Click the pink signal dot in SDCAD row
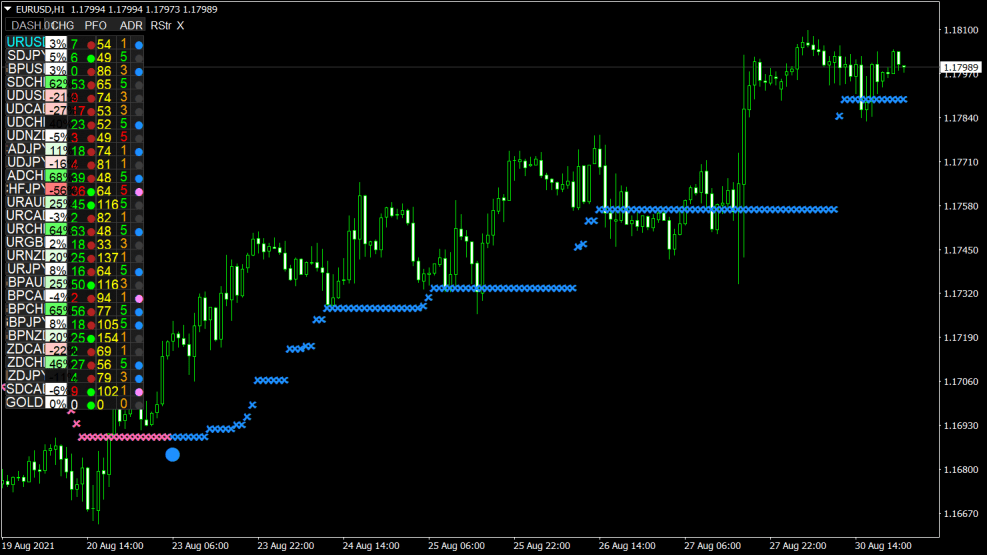 [138, 392]
